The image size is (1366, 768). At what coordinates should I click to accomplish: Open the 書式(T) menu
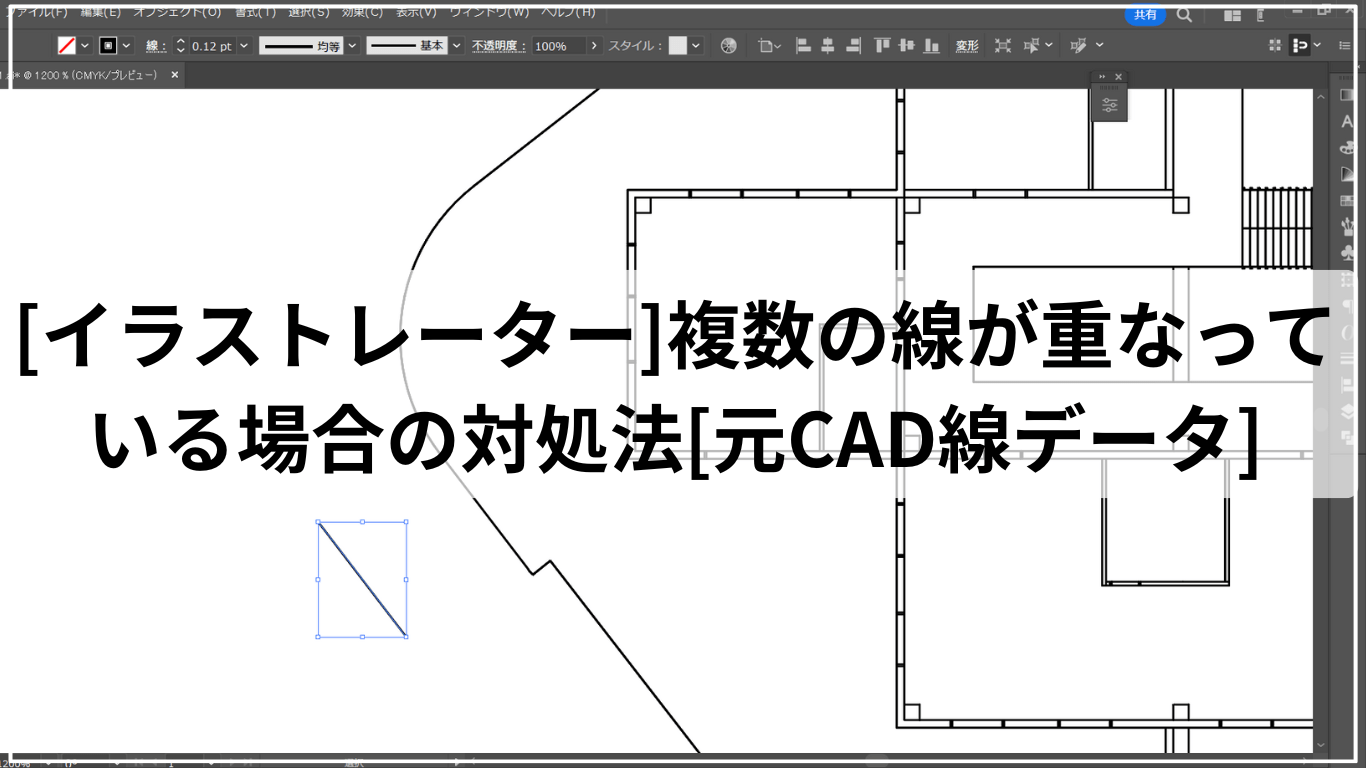tap(255, 13)
